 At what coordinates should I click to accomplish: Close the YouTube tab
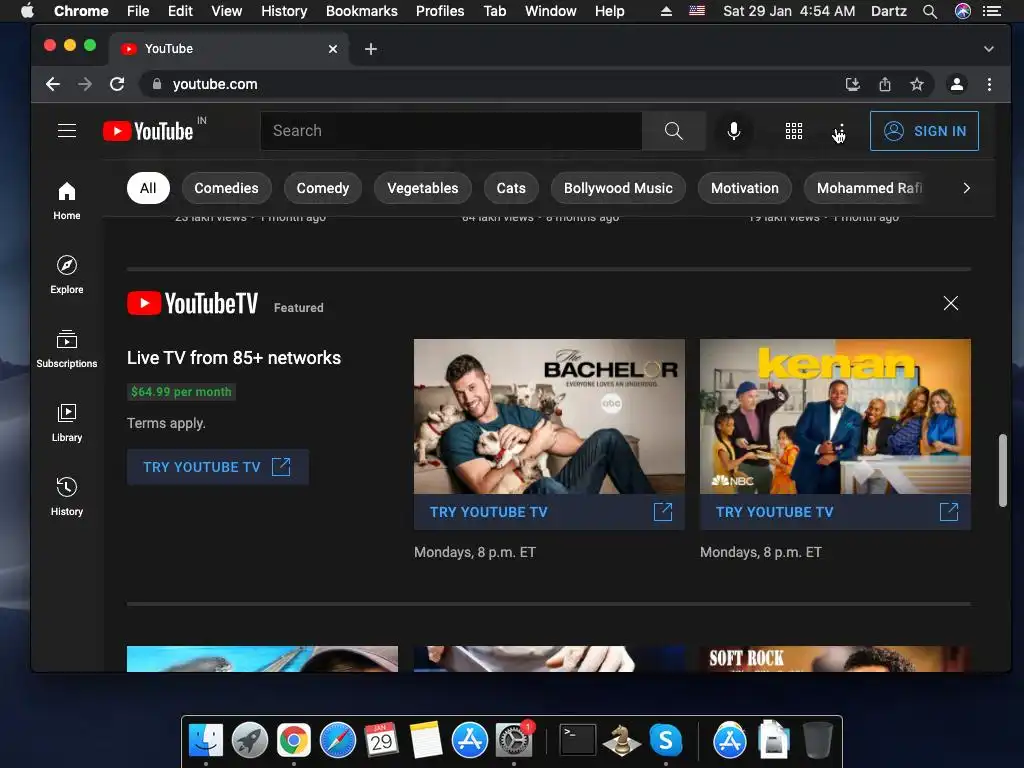click(333, 49)
